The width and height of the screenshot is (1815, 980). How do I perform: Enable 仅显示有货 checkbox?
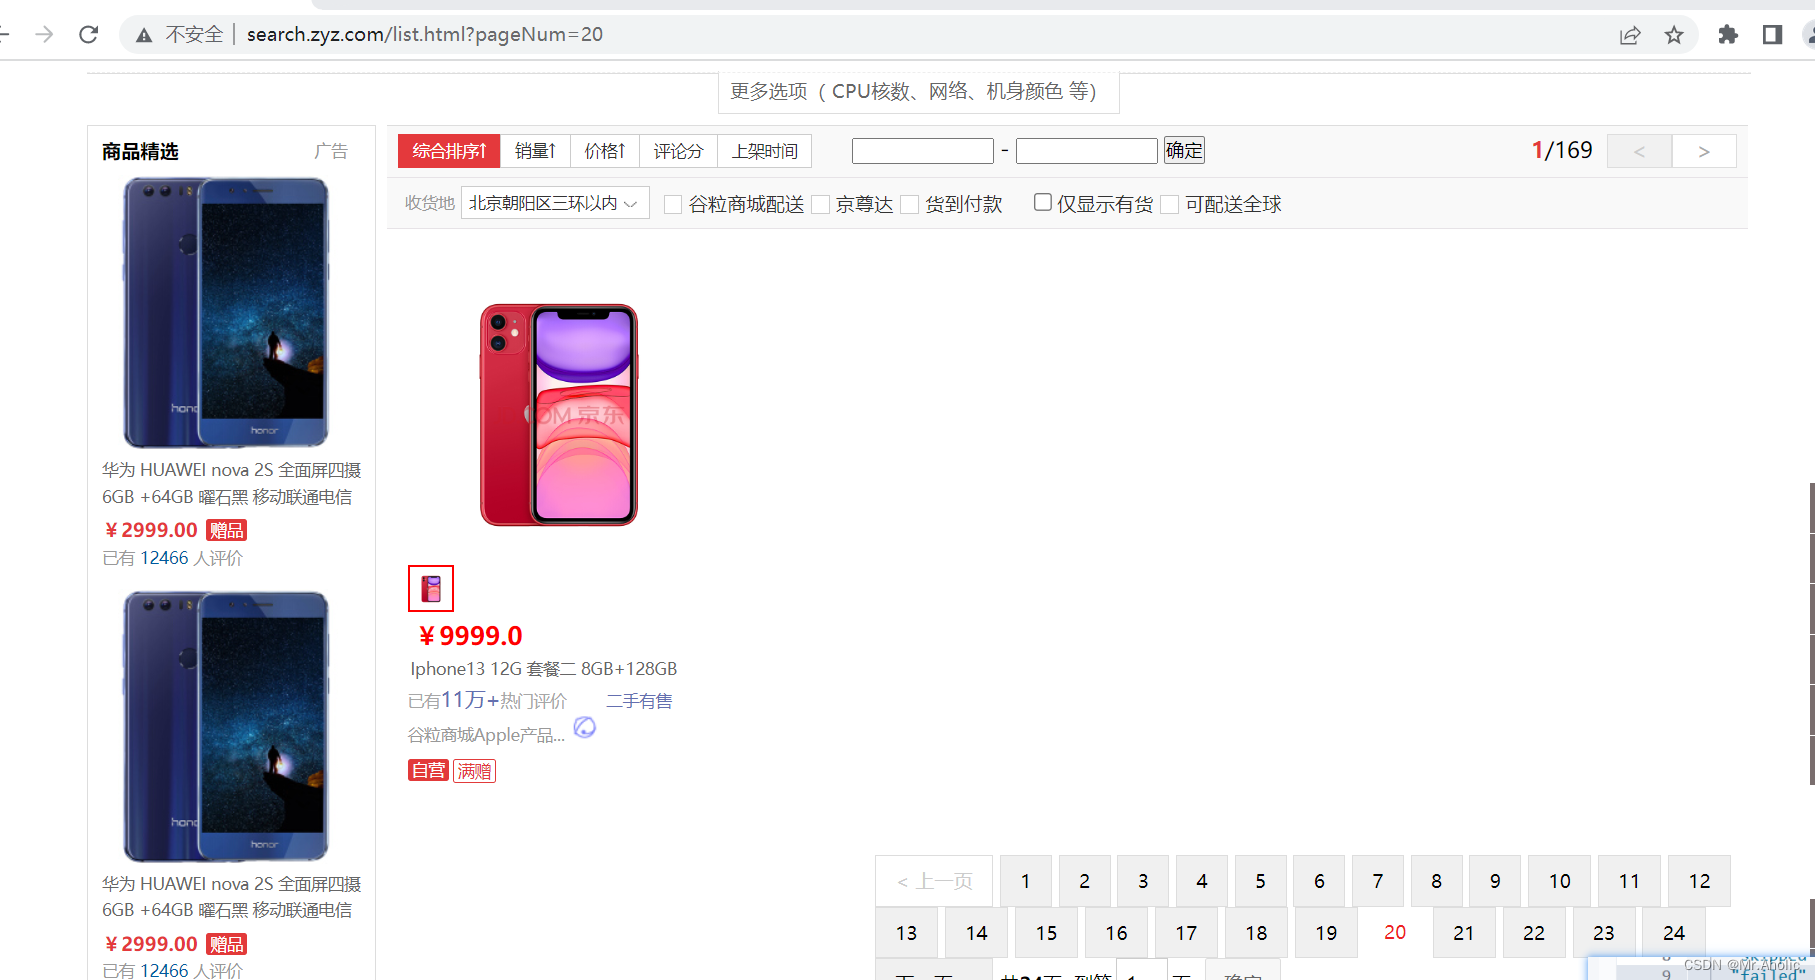[1042, 203]
